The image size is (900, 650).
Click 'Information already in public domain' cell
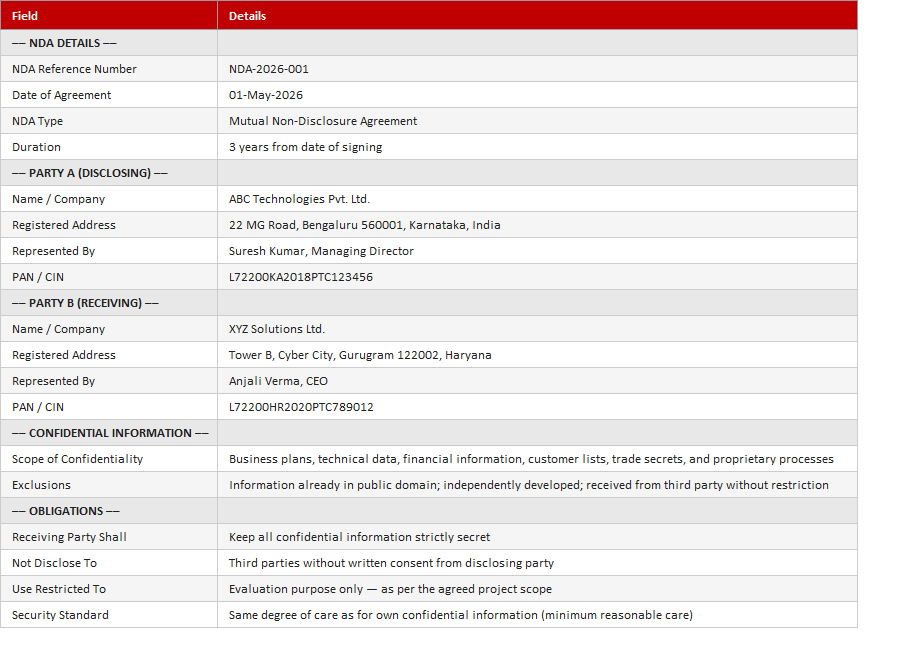tap(537, 485)
